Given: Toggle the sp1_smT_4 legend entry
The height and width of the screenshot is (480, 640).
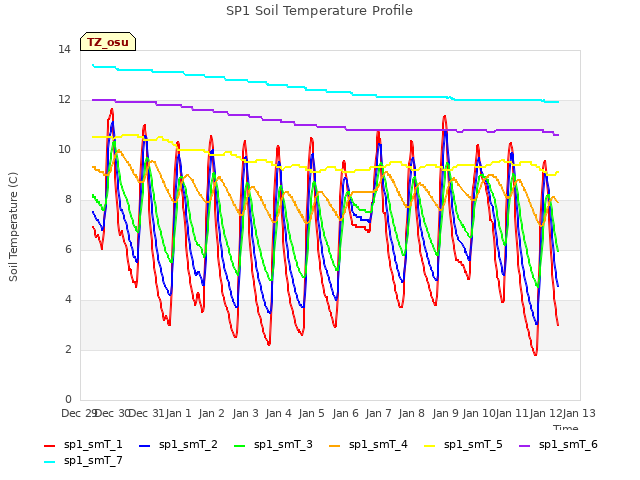Looking at the screenshot, I should tap(368, 444).
